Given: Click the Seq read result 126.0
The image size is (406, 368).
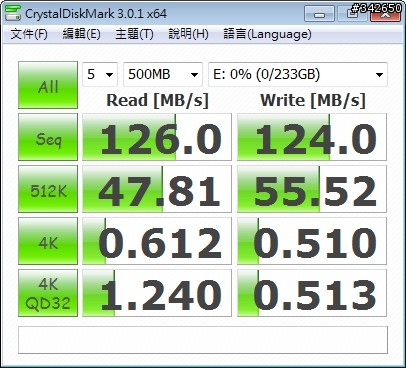Looking at the screenshot, I should click(x=157, y=137).
